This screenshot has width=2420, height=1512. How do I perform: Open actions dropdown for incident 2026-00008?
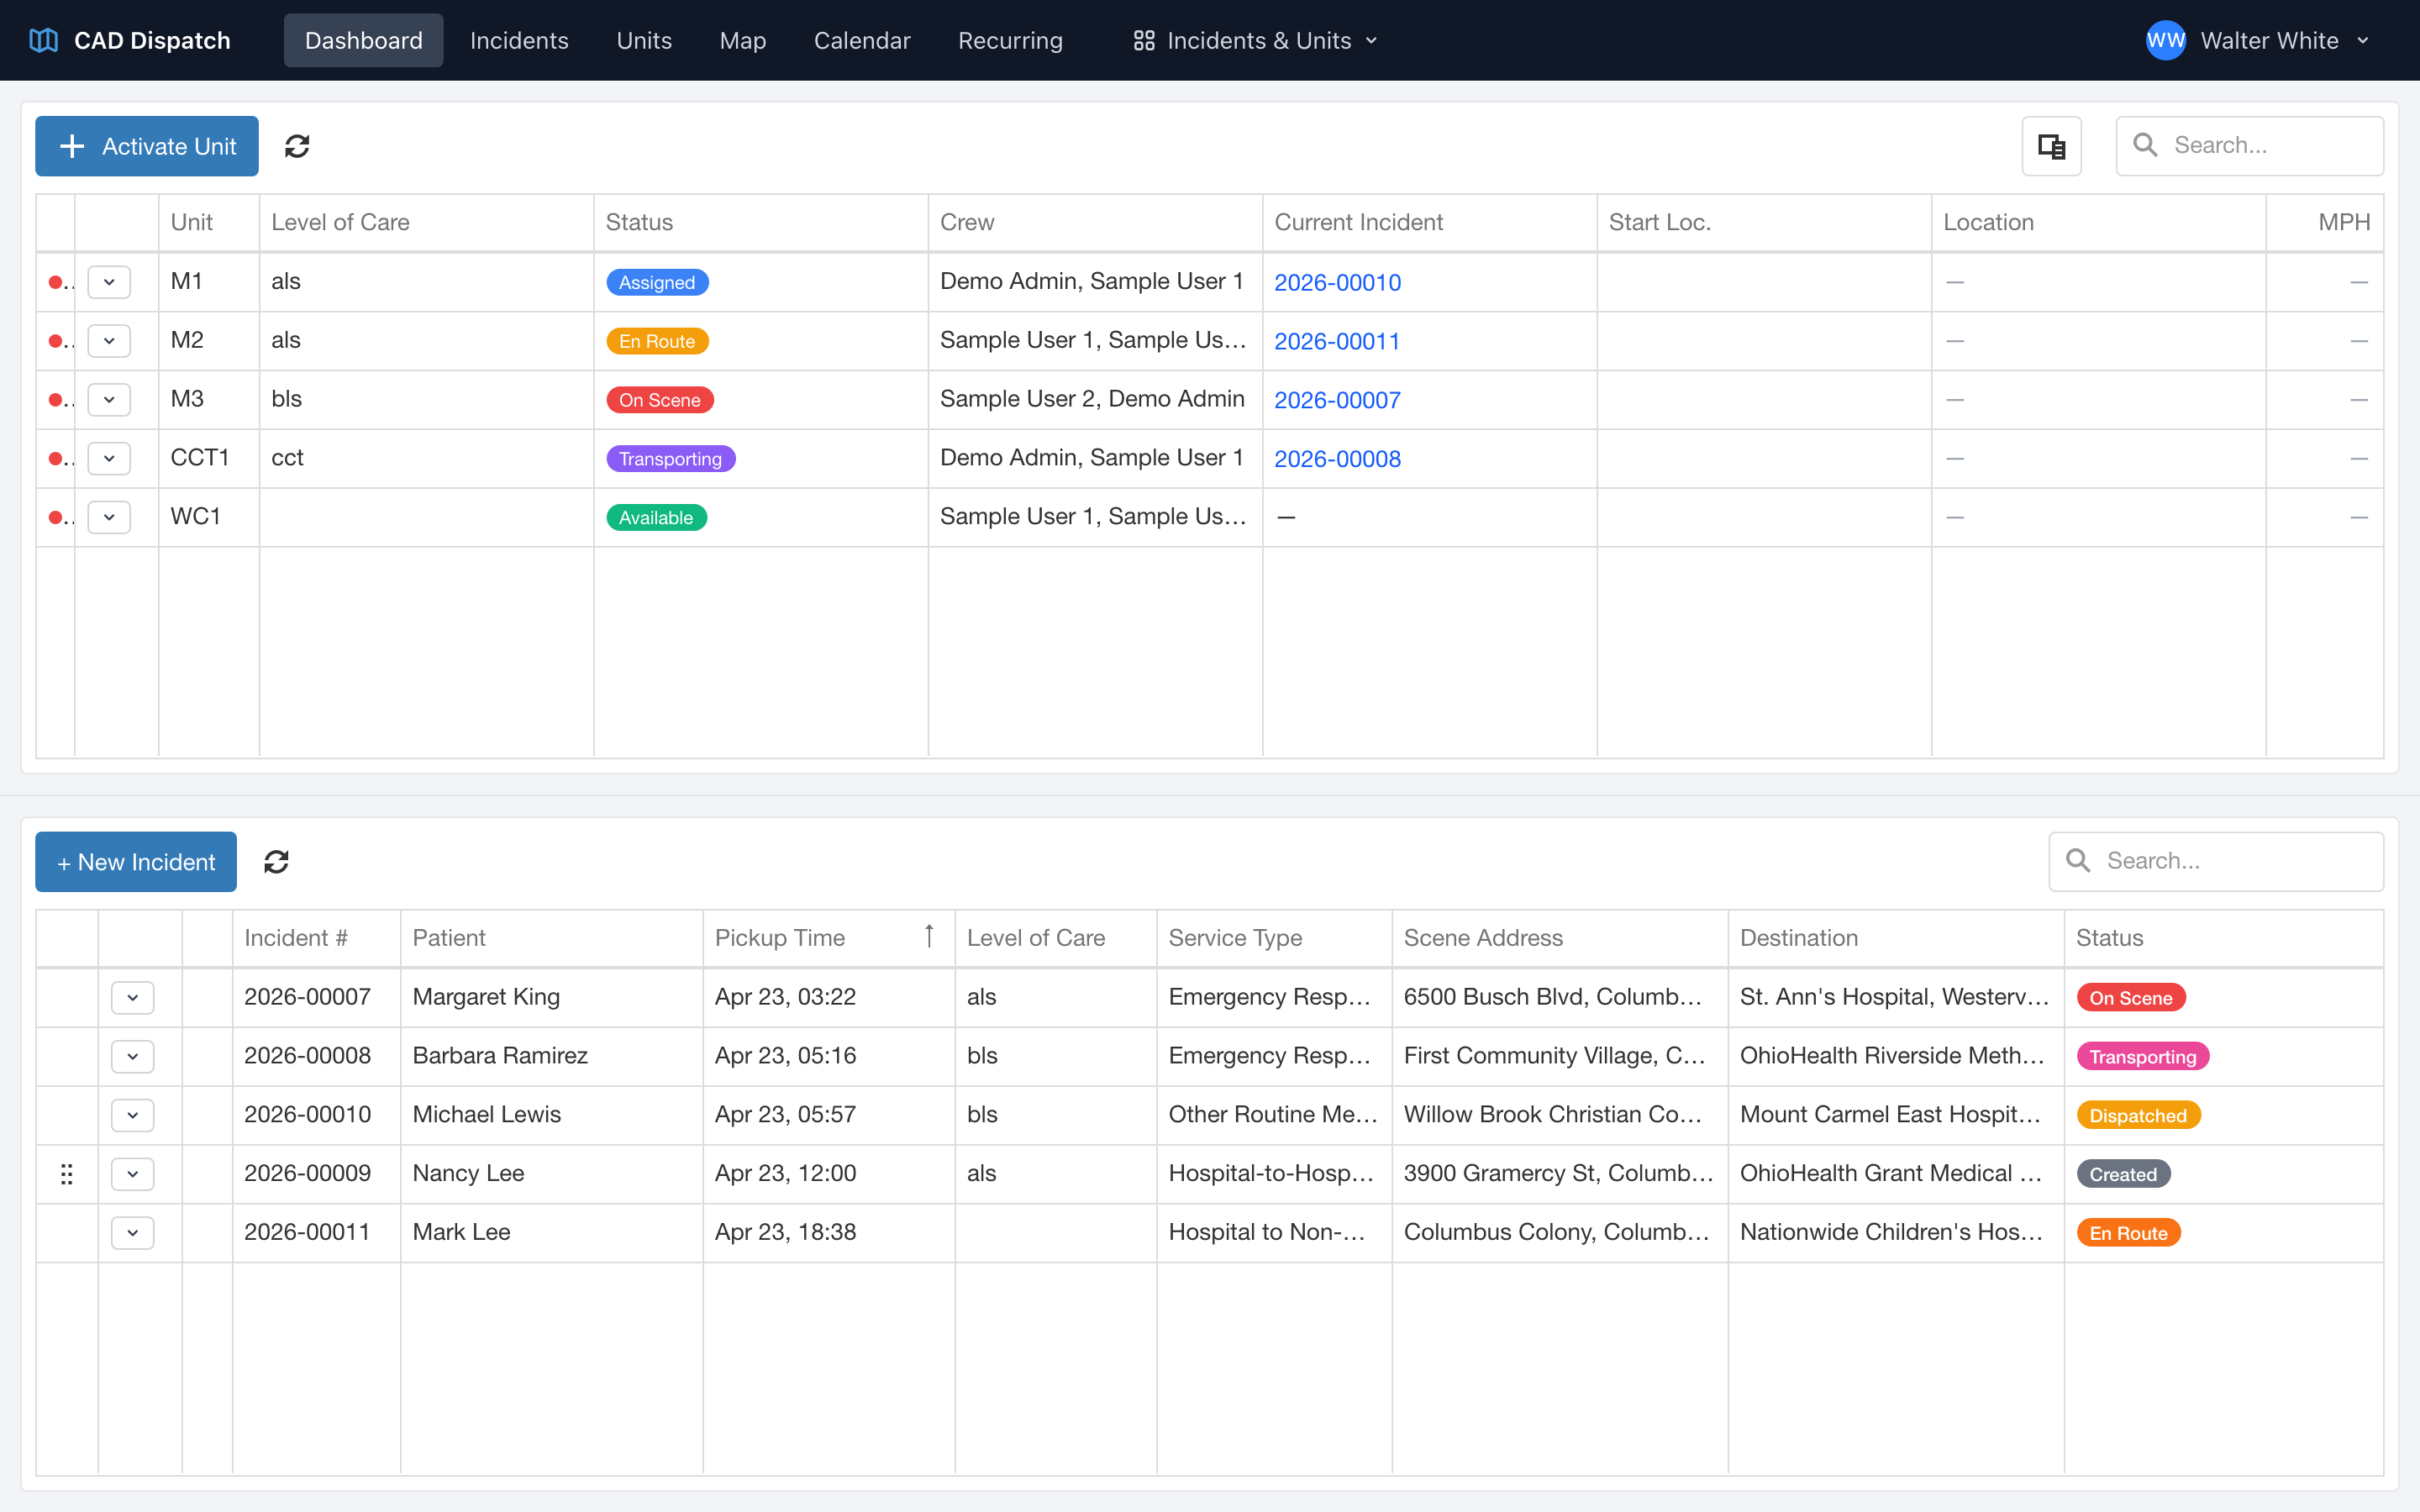133,1056
